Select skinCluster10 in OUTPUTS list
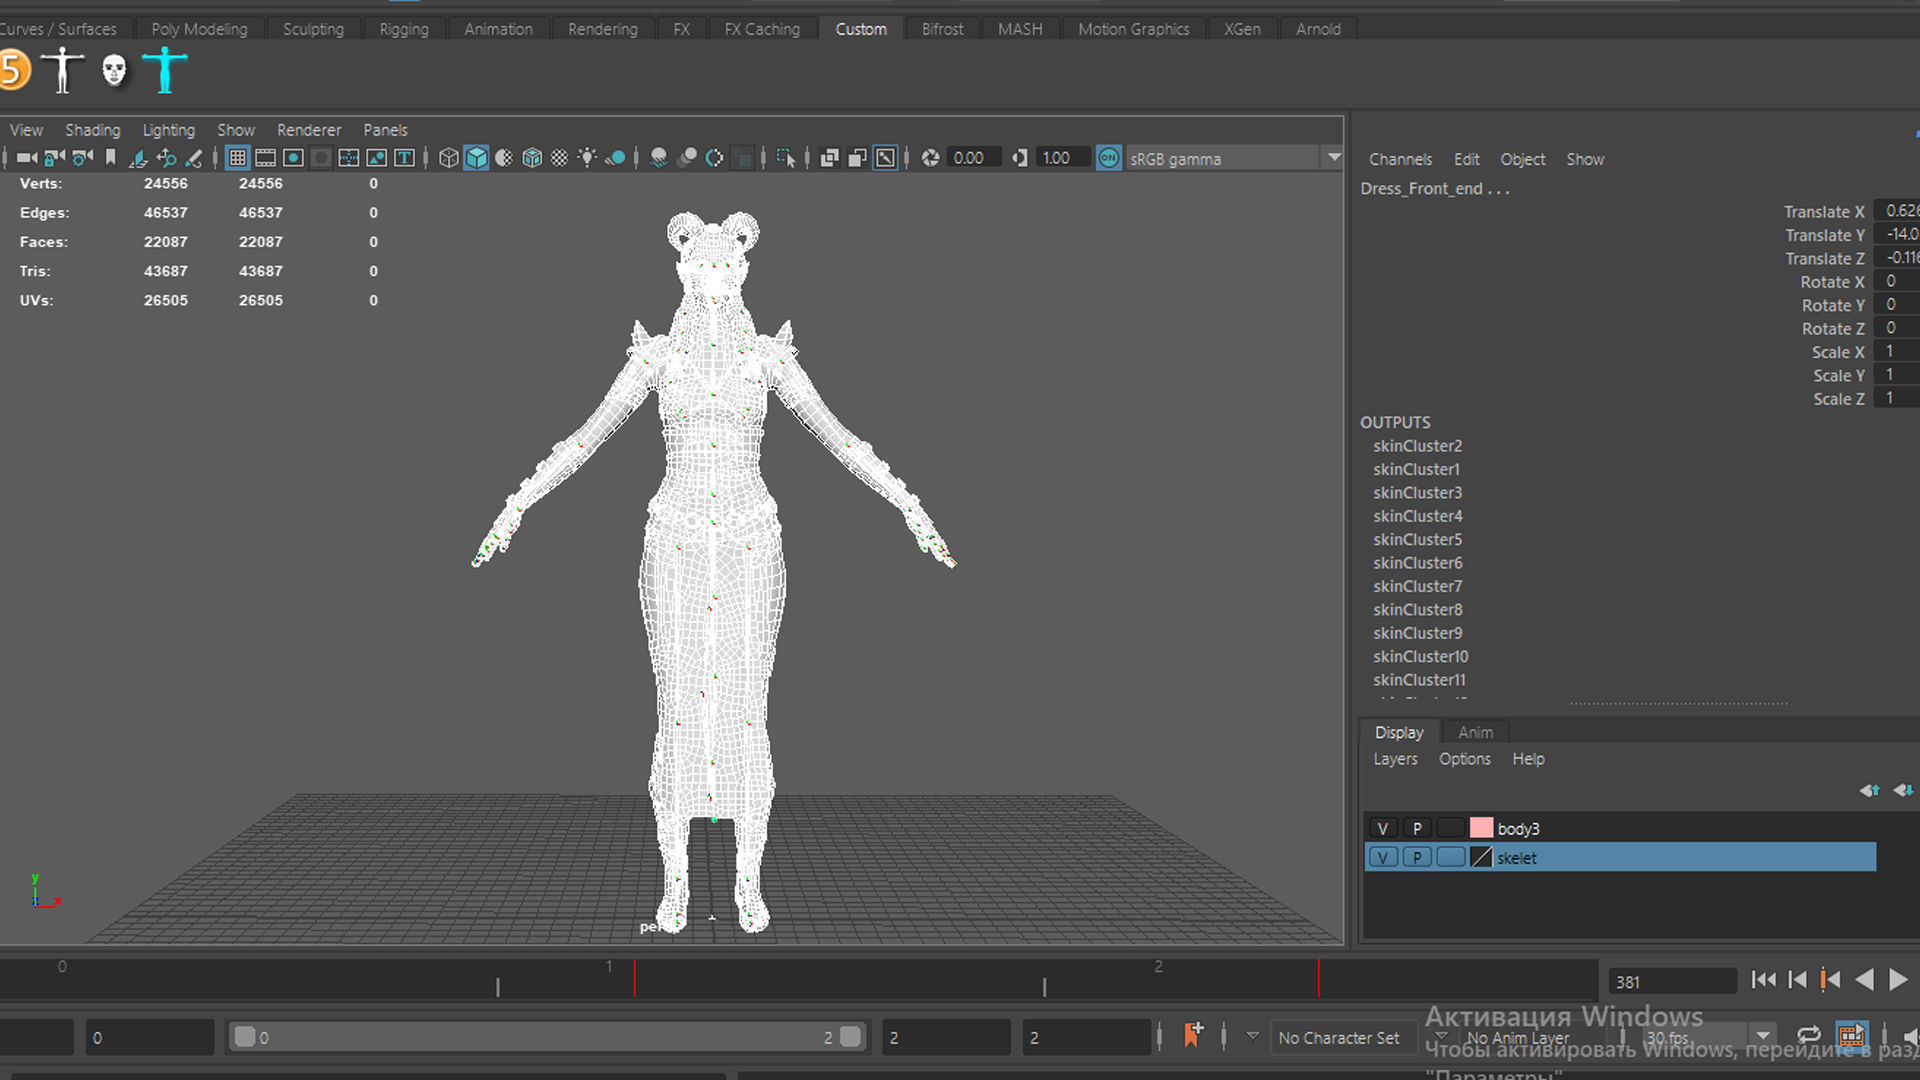Image resolution: width=1920 pixels, height=1080 pixels. click(1420, 657)
